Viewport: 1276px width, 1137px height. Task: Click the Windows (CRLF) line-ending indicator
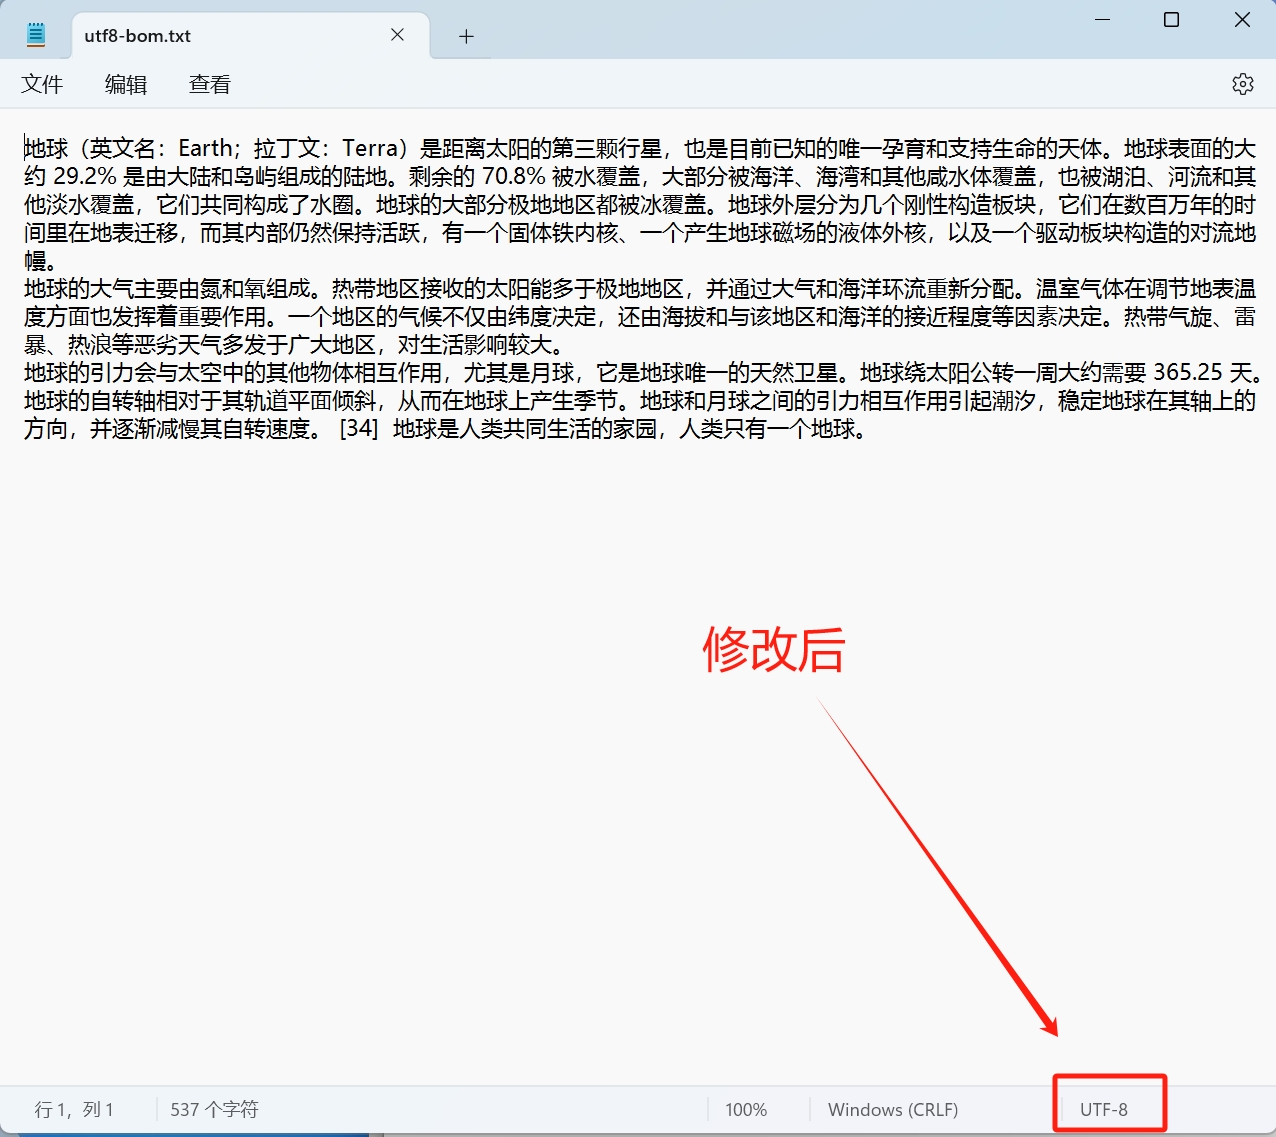click(x=892, y=1109)
